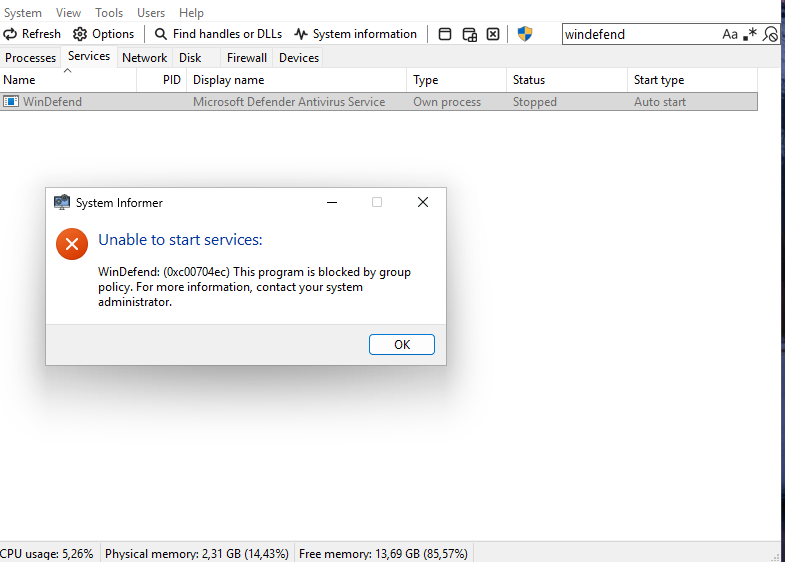The height and width of the screenshot is (562, 785).
Task: Click Free memory in status bar
Action: 383,553
